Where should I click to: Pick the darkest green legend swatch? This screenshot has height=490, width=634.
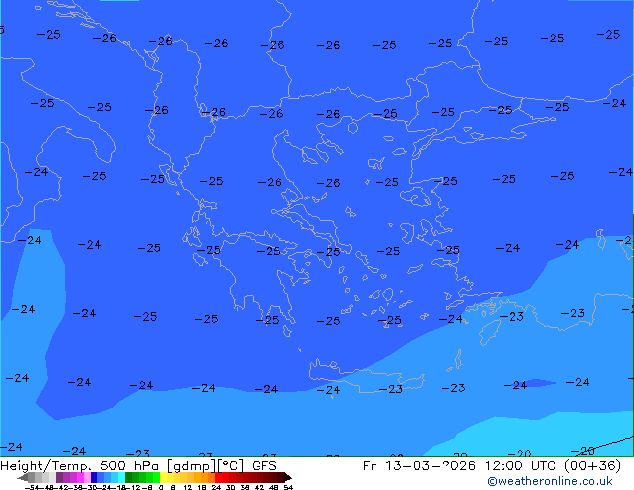click(129, 477)
